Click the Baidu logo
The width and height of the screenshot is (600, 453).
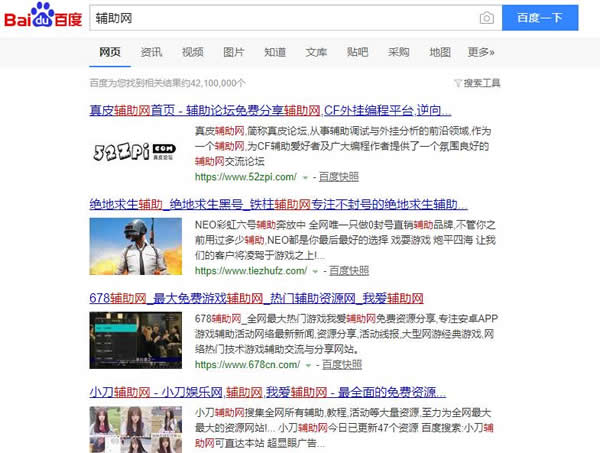pos(43,16)
